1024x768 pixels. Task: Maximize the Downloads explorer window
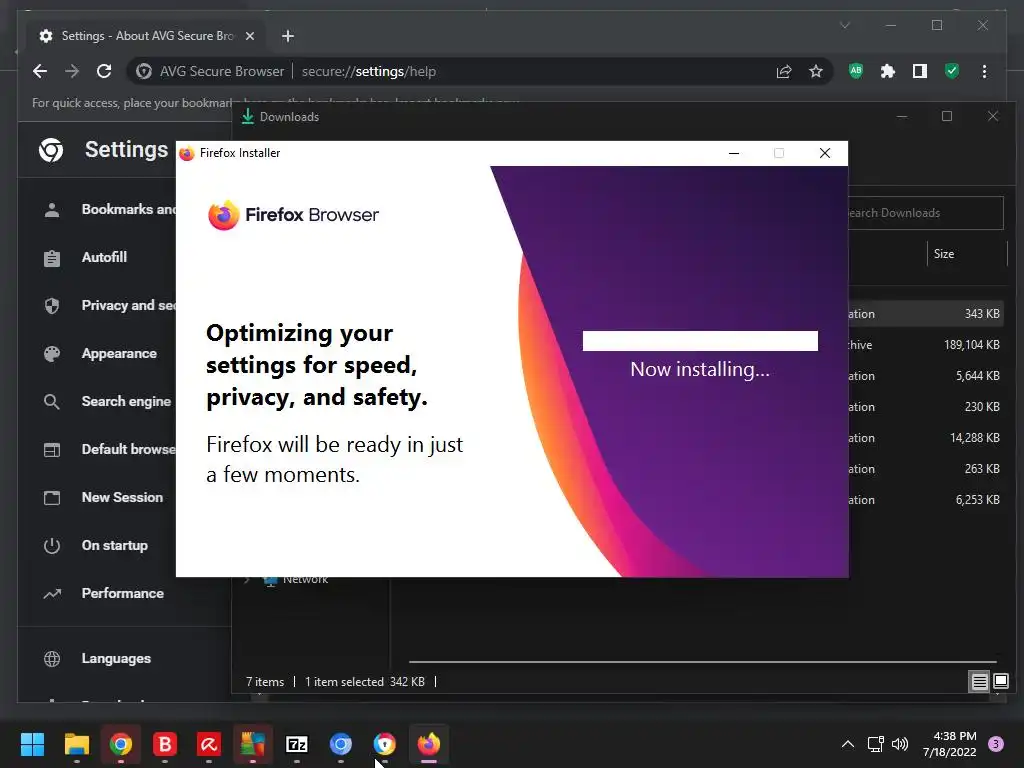[x=947, y=116]
